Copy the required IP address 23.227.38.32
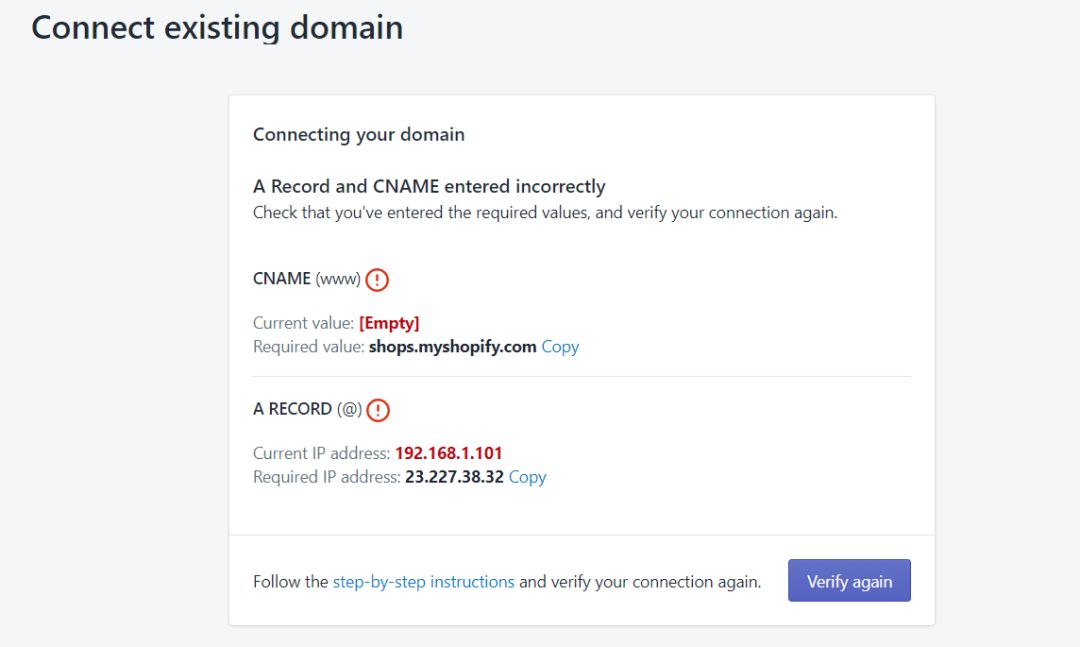Viewport: 1080px width, 647px height. click(527, 477)
